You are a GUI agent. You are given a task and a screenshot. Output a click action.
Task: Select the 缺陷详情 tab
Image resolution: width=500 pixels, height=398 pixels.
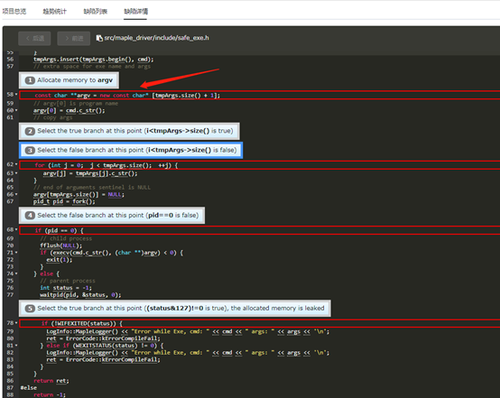click(136, 11)
